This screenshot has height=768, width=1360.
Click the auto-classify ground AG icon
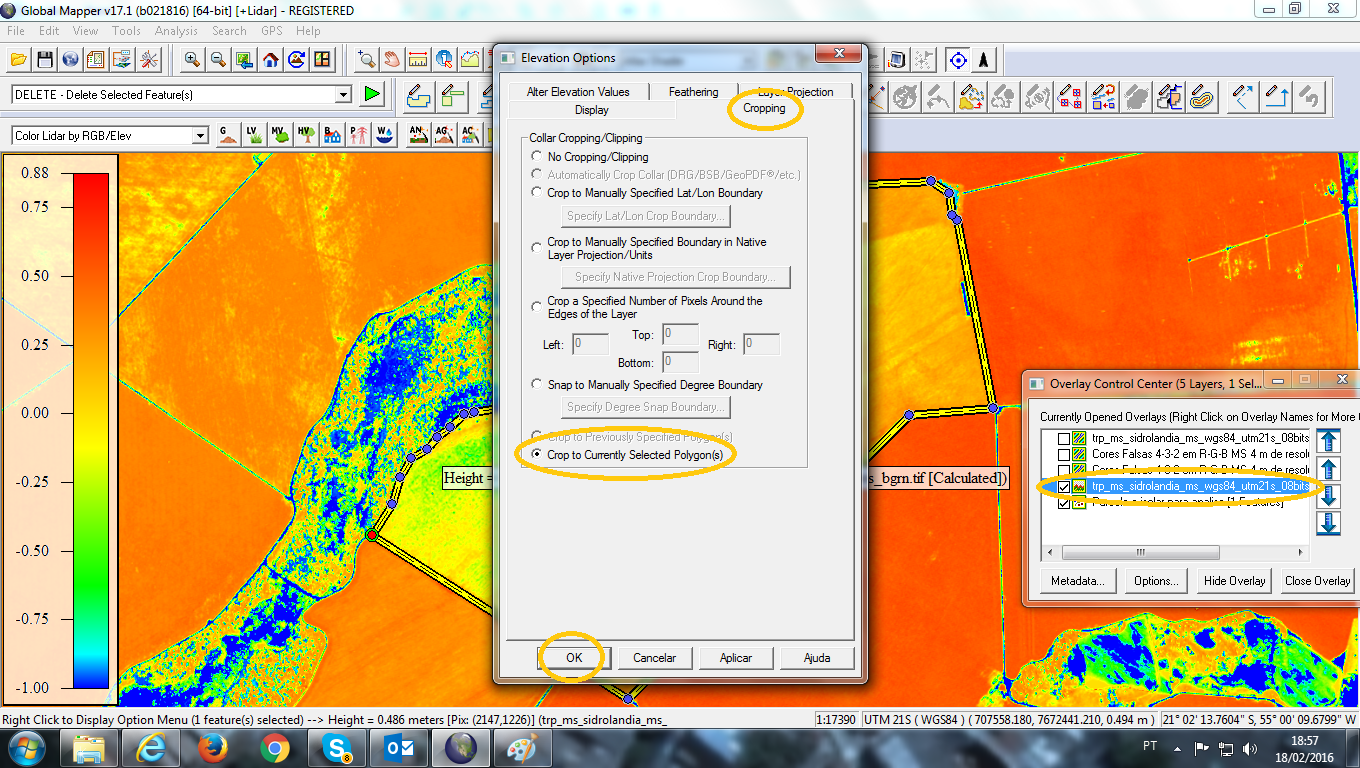443,134
